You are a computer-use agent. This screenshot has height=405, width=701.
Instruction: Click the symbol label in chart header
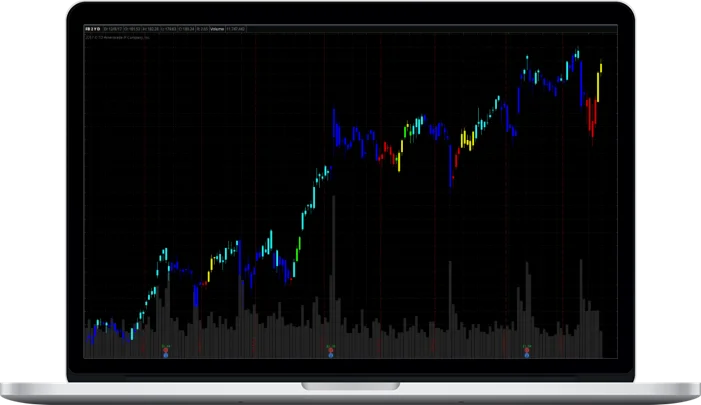[x=94, y=30]
